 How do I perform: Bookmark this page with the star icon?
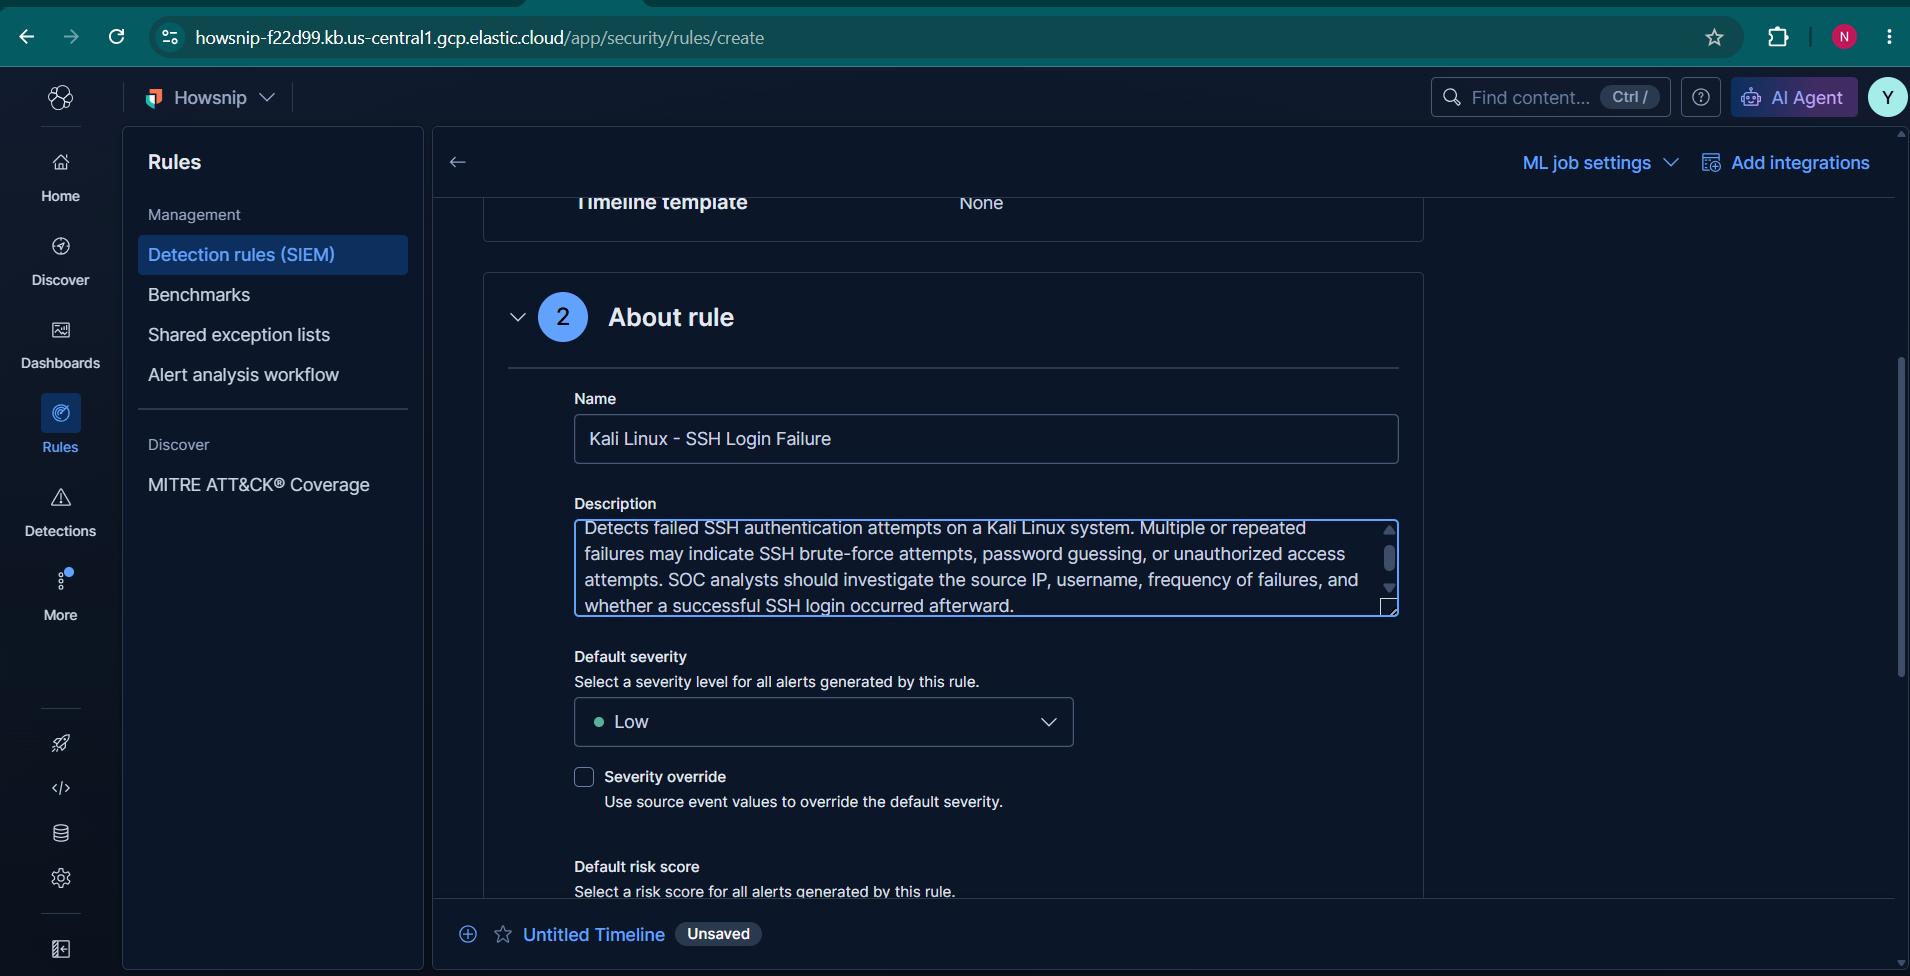[x=1715, y=37]
